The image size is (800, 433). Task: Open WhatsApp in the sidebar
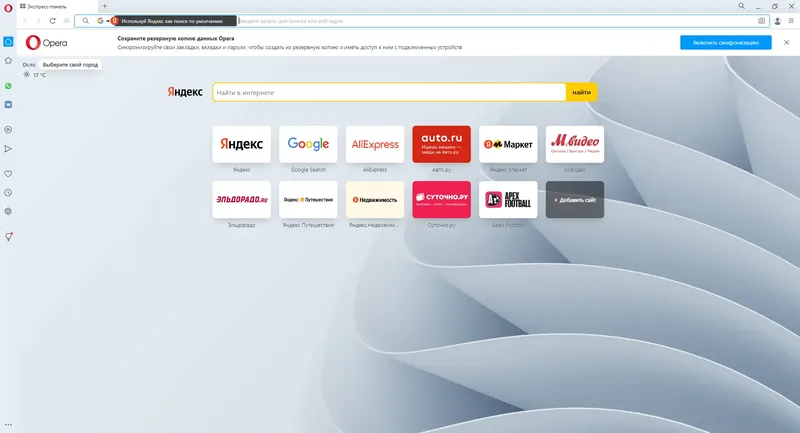[x=8, y=86]
